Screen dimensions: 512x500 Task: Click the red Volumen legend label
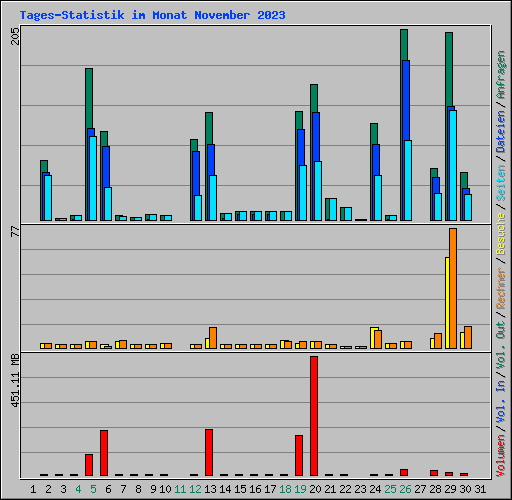pos(500,456)
